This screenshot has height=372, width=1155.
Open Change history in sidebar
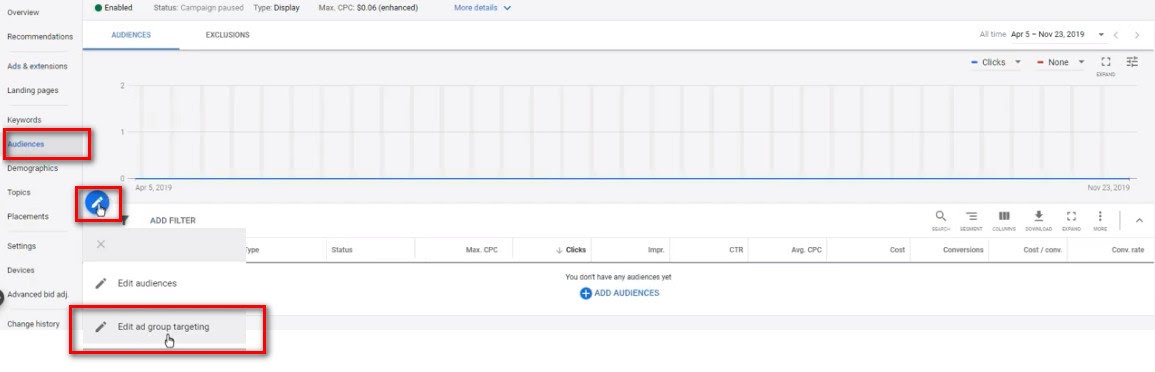click(x=33, y=324)
